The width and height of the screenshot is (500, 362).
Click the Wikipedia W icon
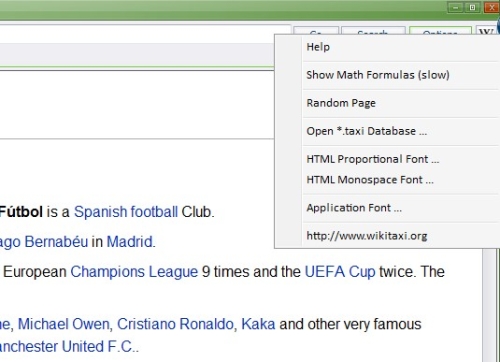tap(485, 31)
